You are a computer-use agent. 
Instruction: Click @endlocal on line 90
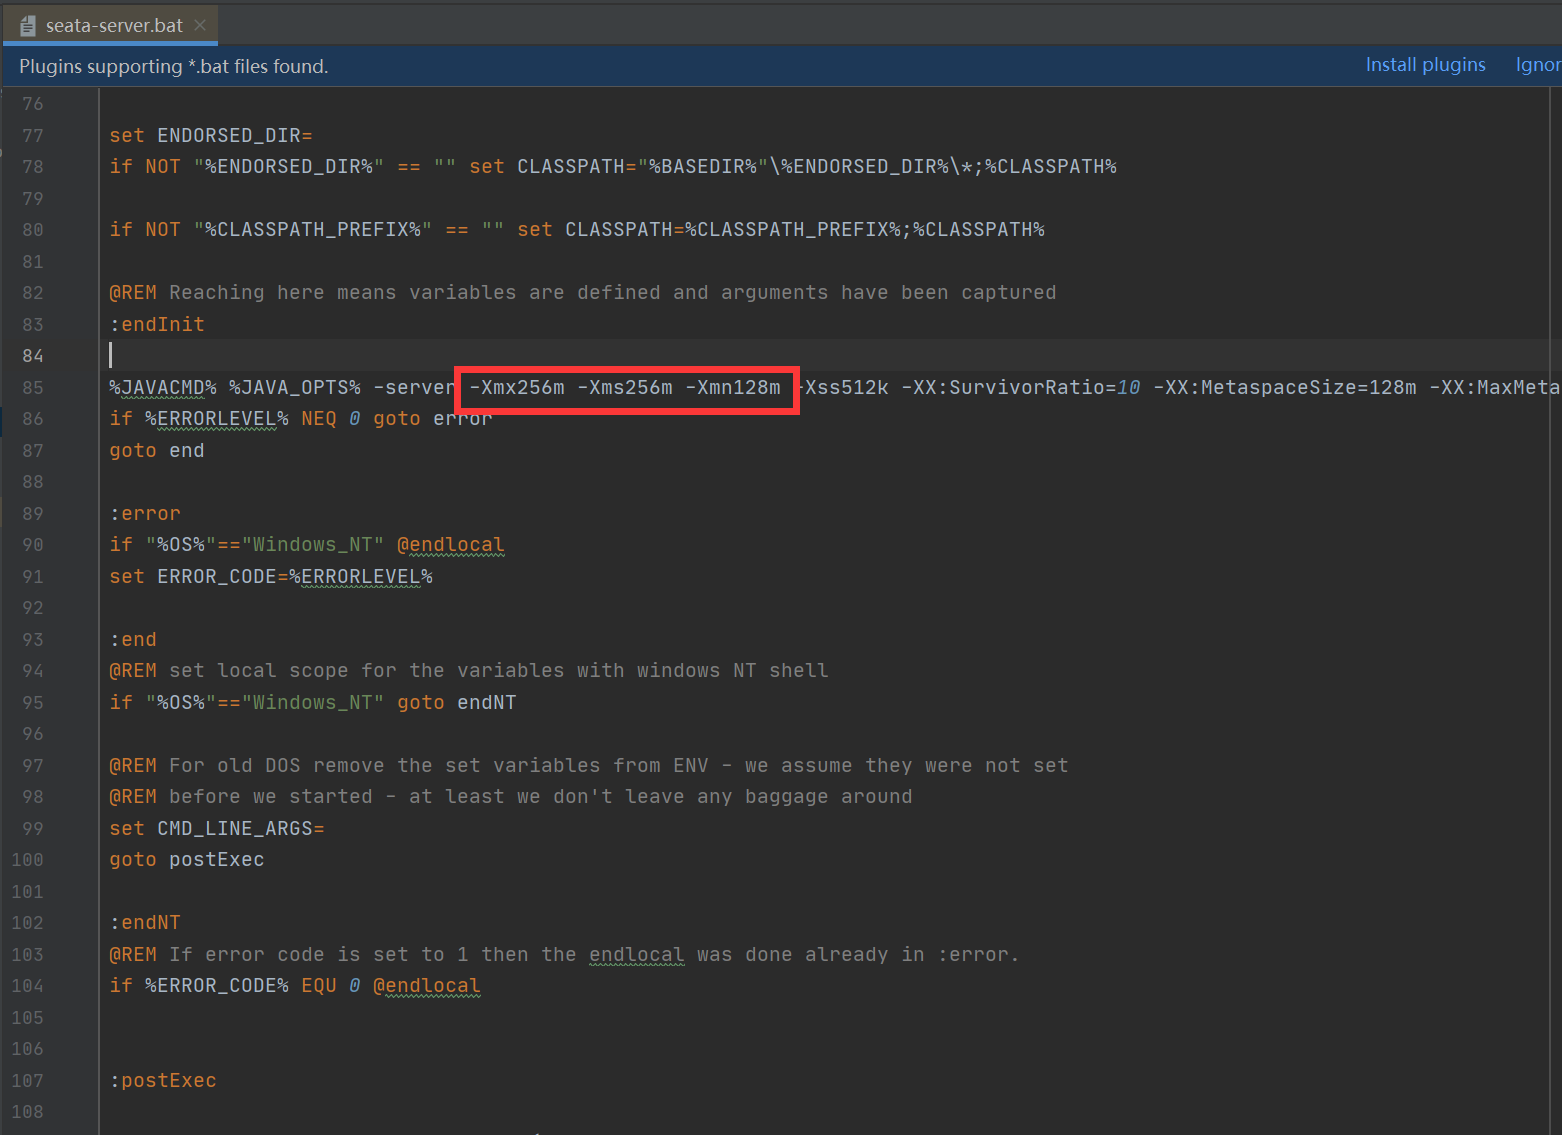[451, 545]
